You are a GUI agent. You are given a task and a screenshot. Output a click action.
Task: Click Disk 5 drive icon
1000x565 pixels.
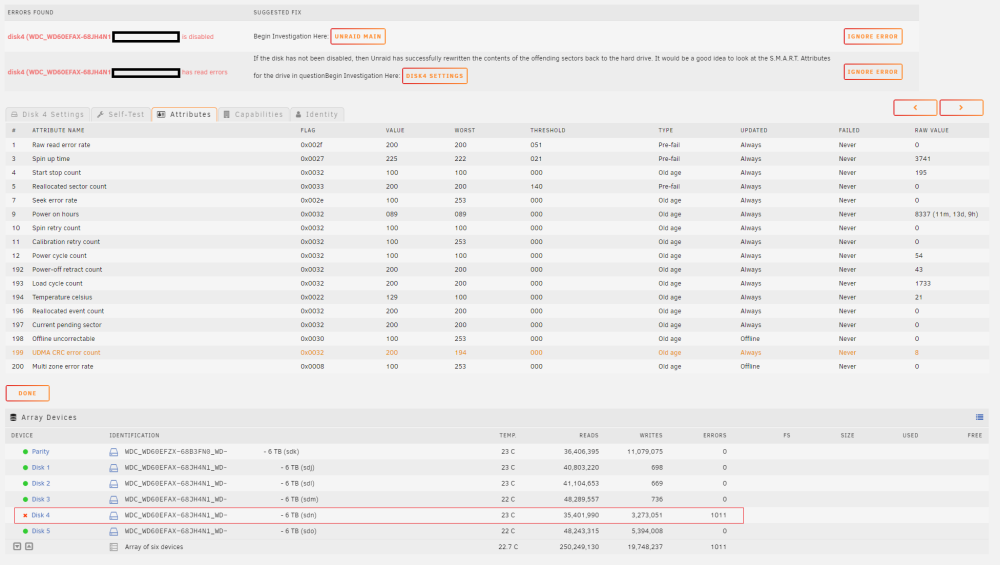(114, 531)
